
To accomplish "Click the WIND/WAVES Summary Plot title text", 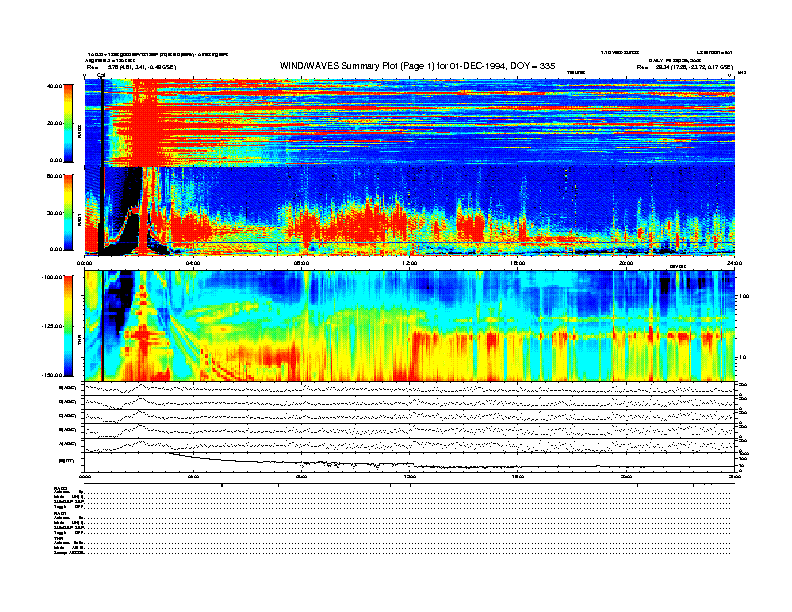I will 418,66.
